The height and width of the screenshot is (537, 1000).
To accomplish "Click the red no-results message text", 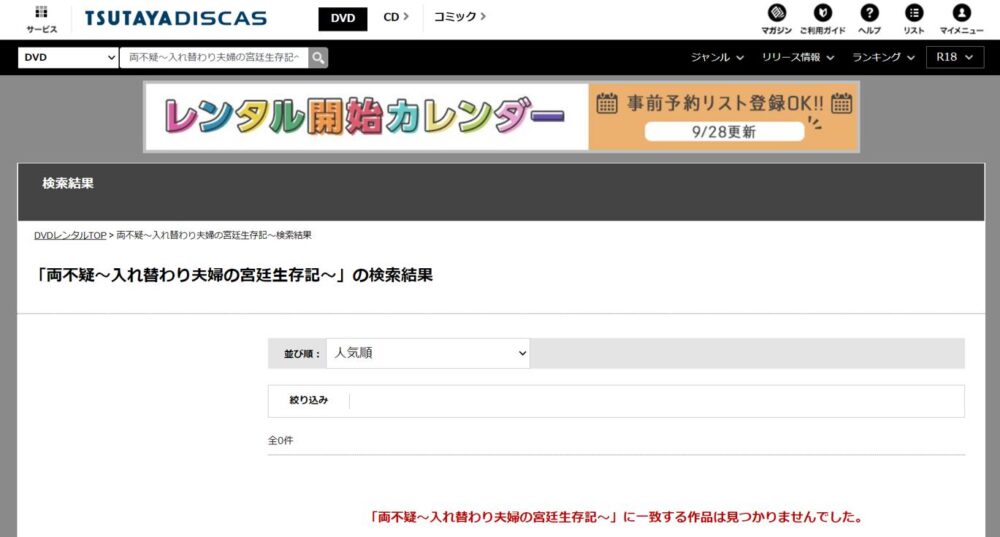I will tap(616, 517).
